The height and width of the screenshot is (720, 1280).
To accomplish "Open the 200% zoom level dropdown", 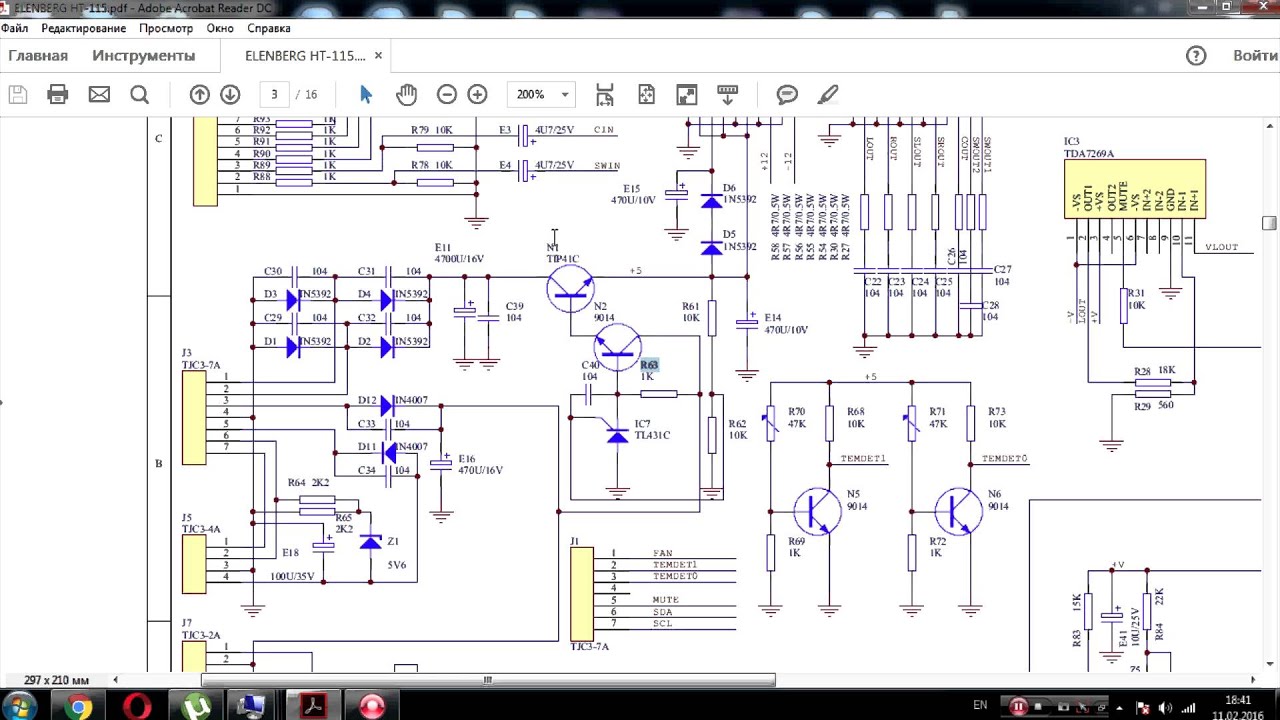I will point(541,95).
